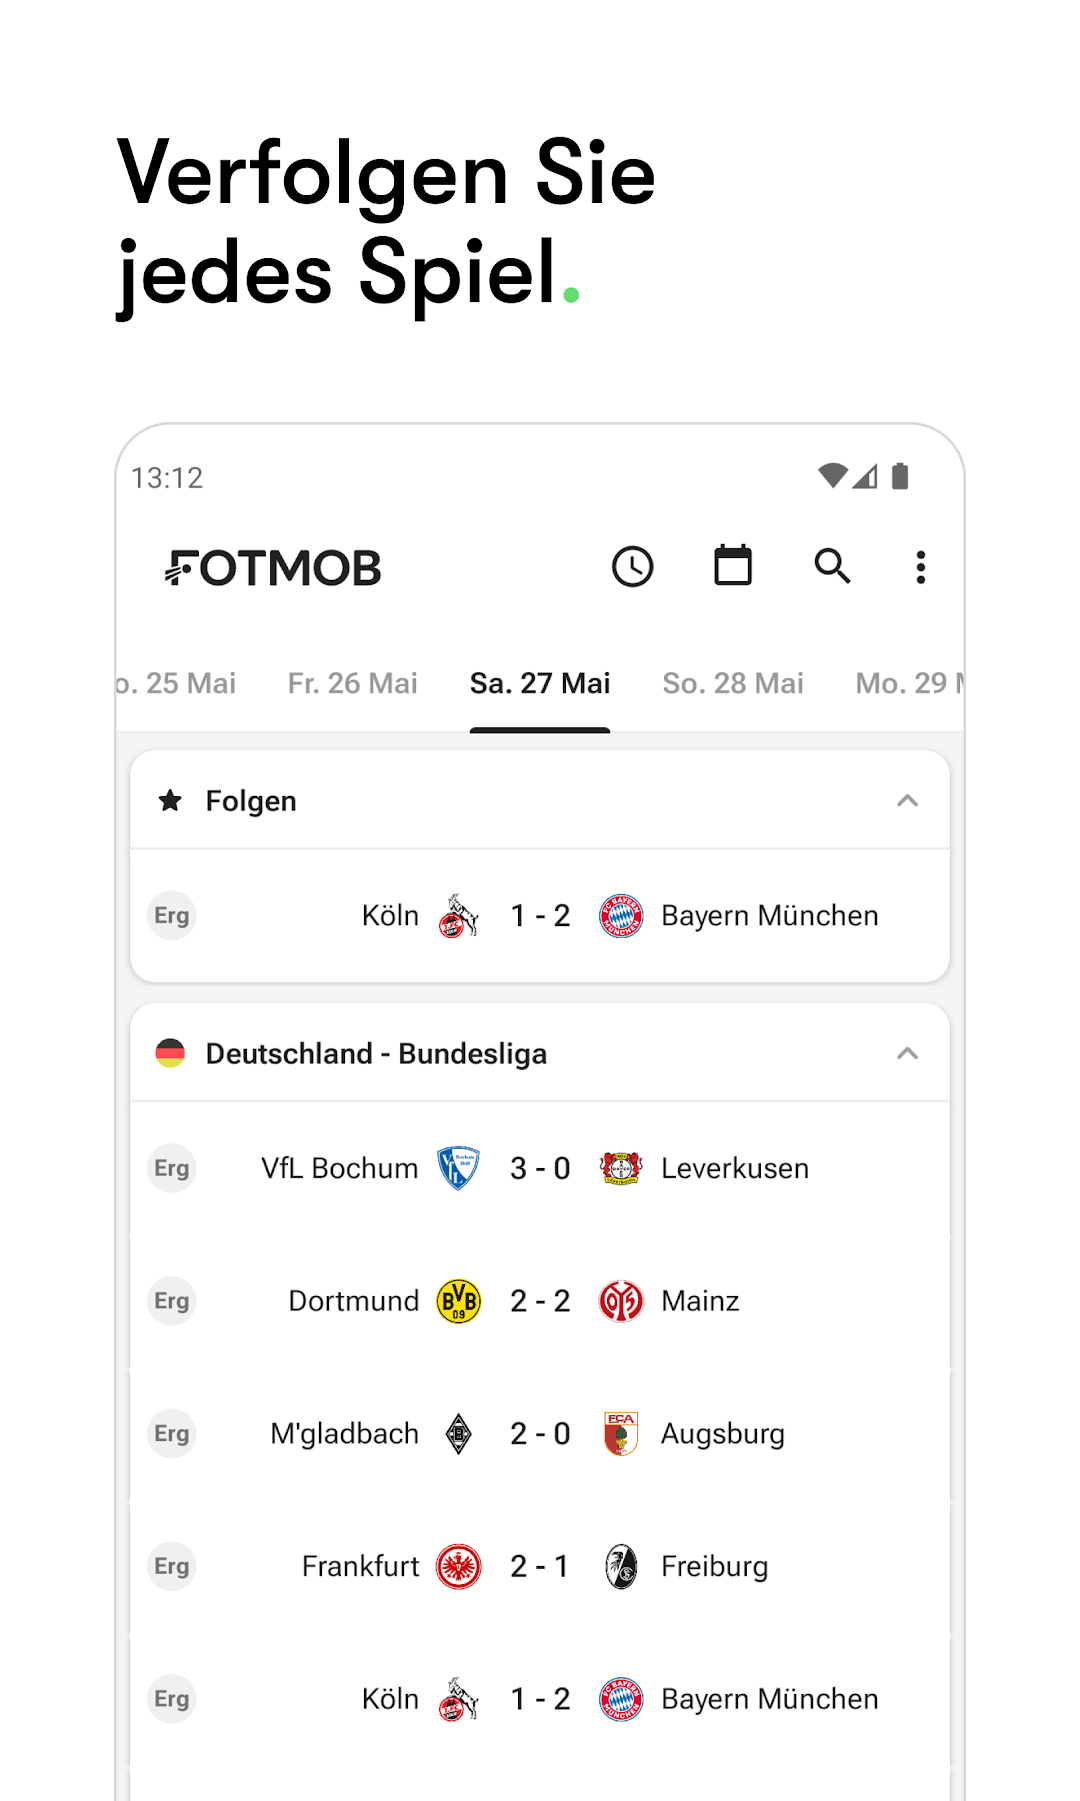This screenshot has width=1080, height=1801.
Task: Collapse the Deutschland - Bundesliga section
Action: click(x=907, y=1053)
